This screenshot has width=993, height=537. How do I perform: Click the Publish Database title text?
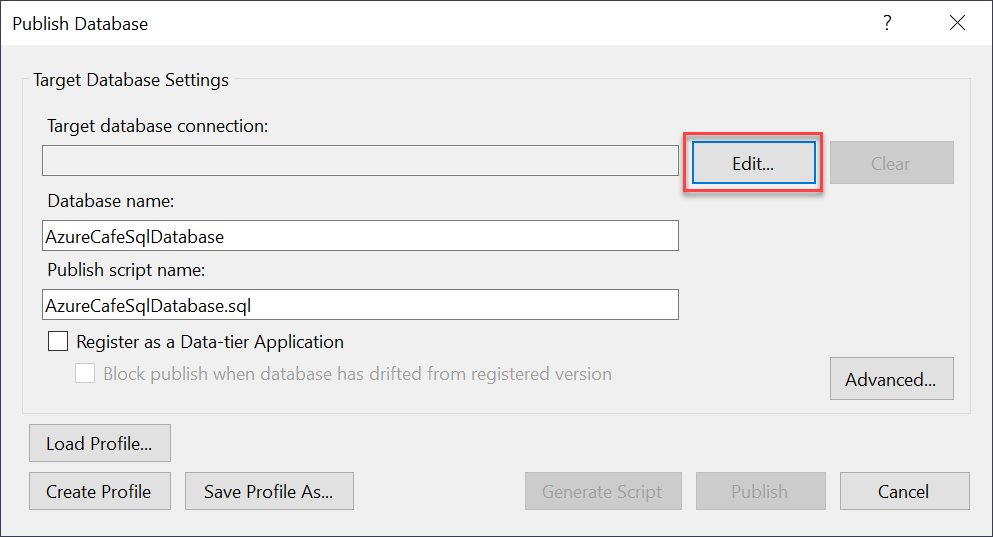click(80, 23)
